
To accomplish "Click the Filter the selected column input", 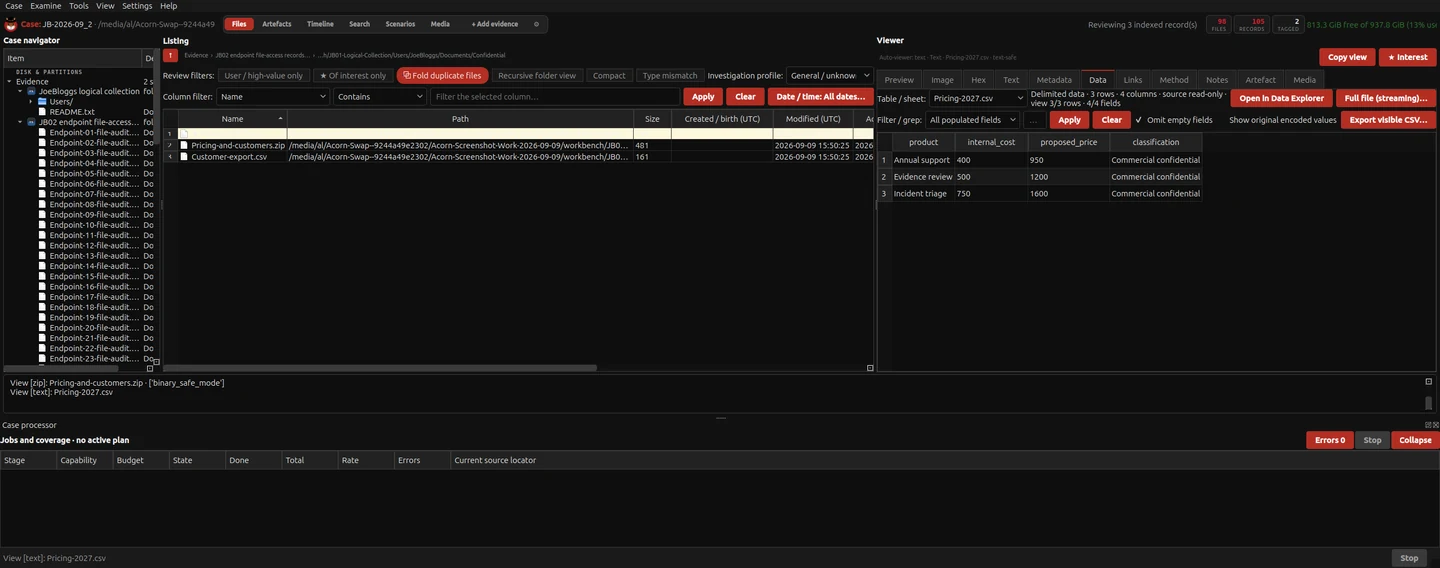I will 554,97.
